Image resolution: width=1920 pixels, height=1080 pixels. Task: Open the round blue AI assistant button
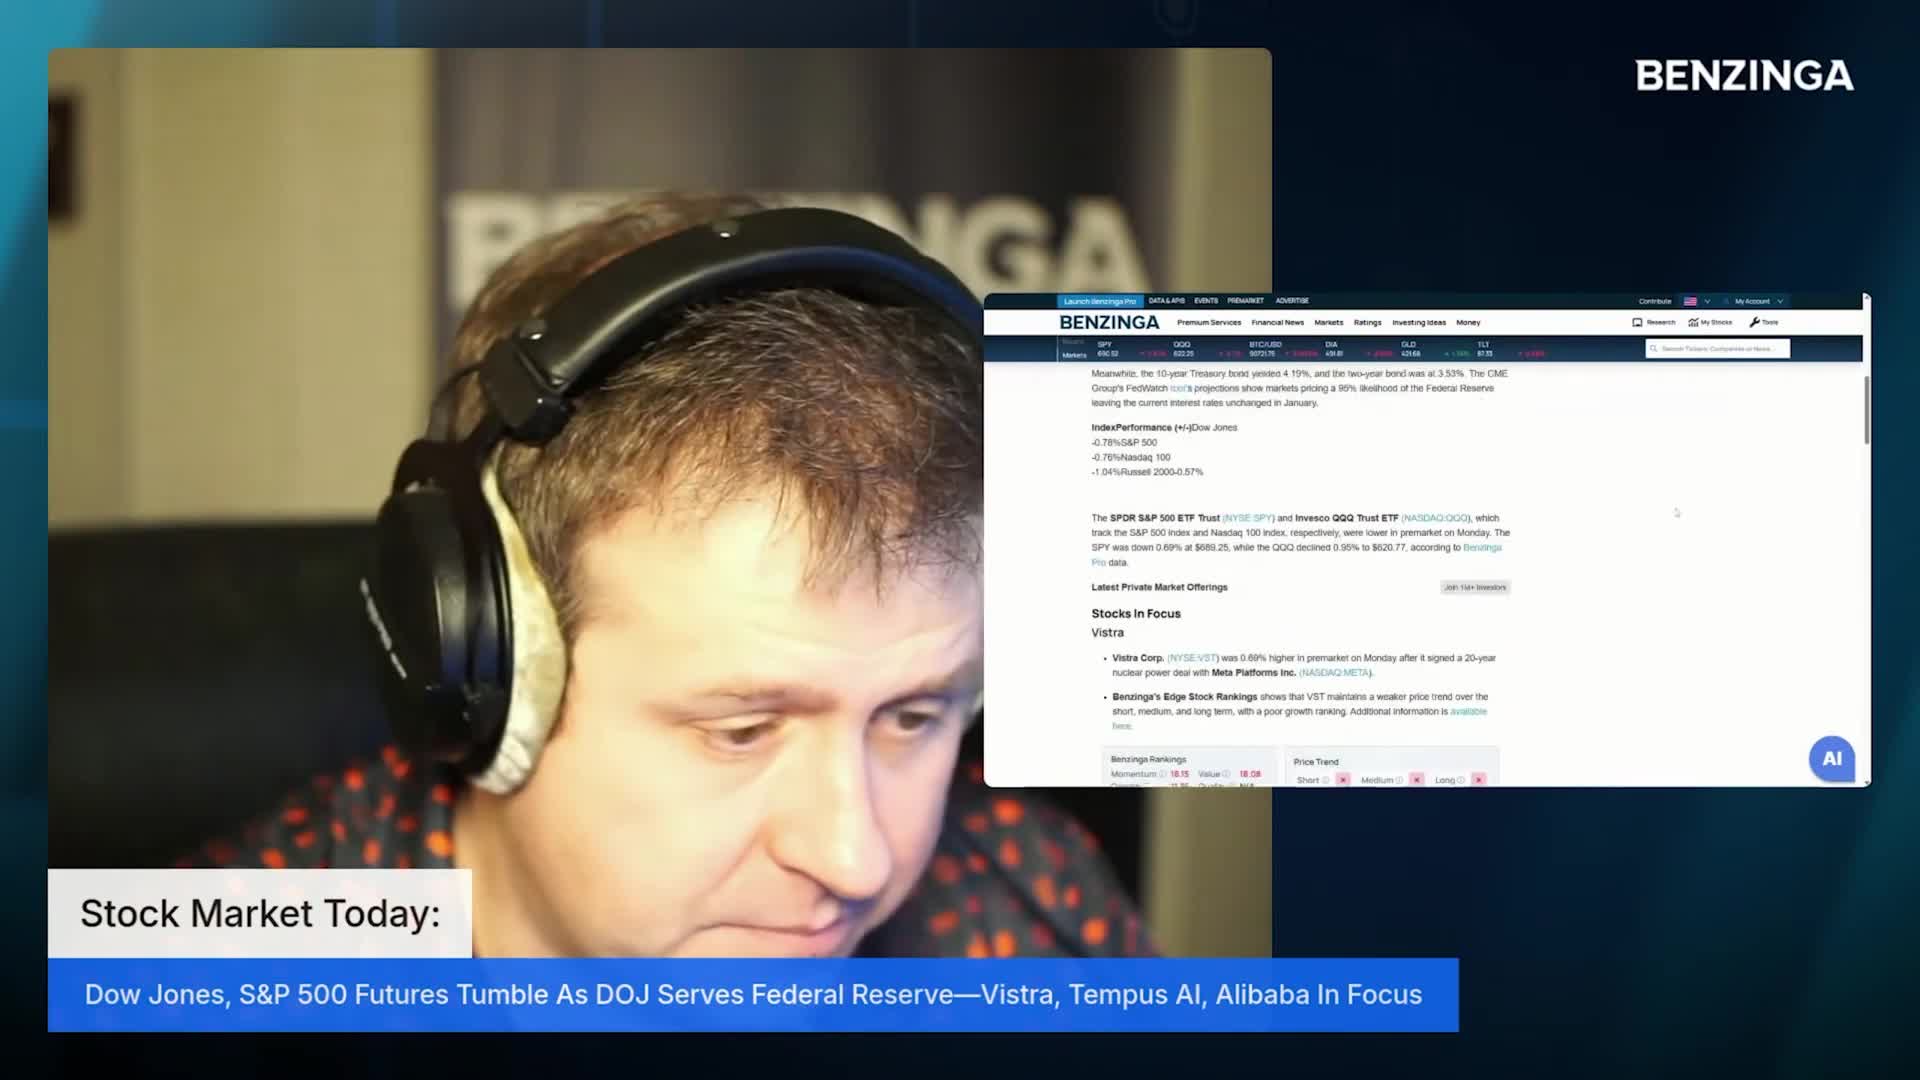[x=1831, y=759]
